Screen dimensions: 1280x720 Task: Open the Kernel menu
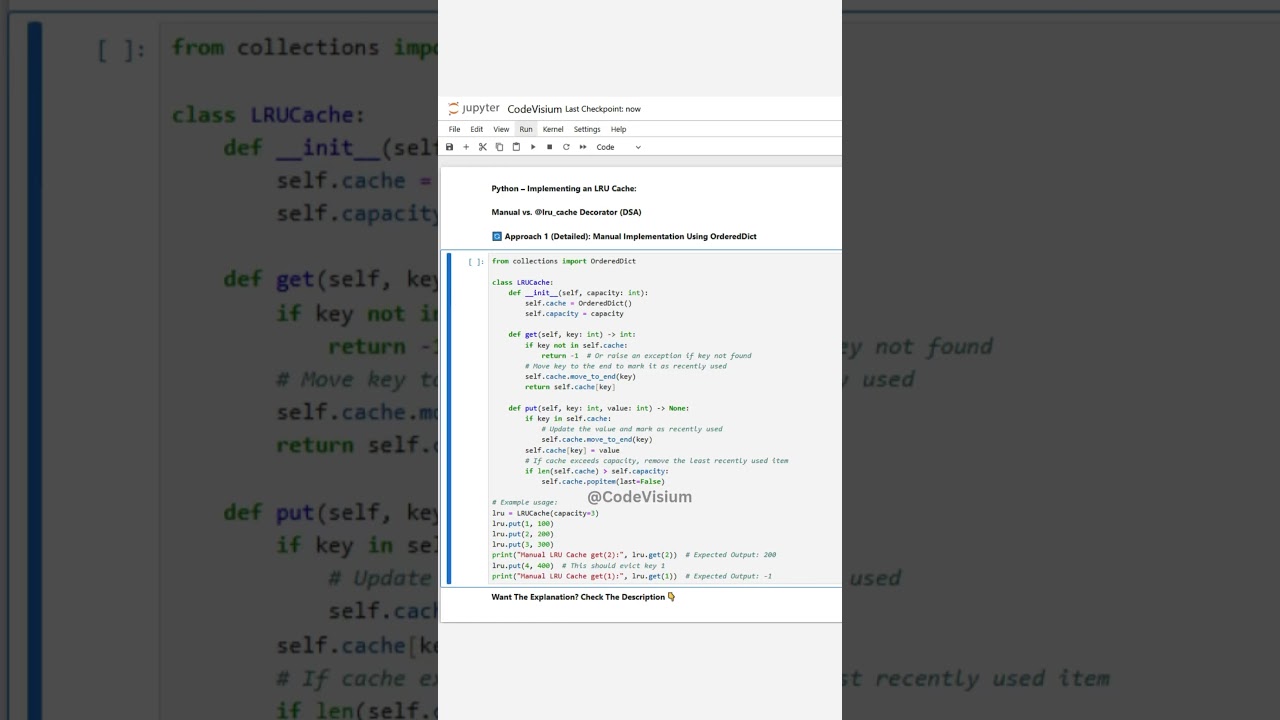point(553,129)
